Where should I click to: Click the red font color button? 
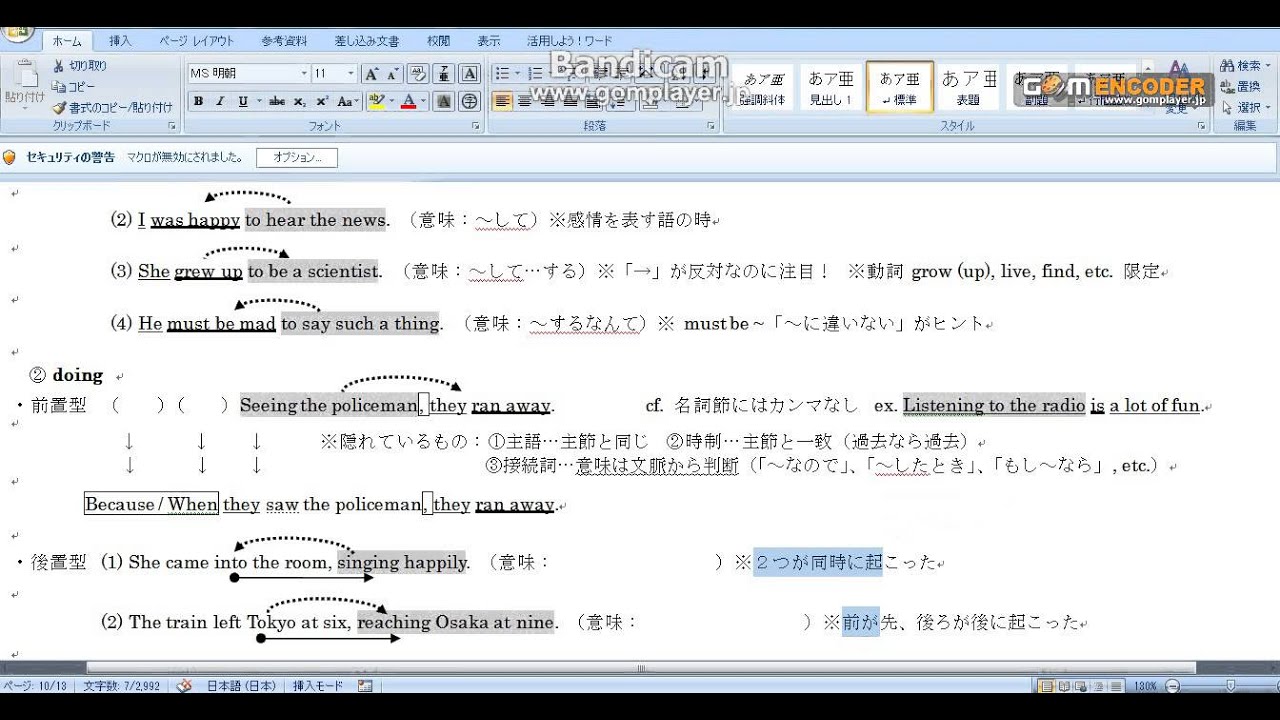[x=408, y=102]
